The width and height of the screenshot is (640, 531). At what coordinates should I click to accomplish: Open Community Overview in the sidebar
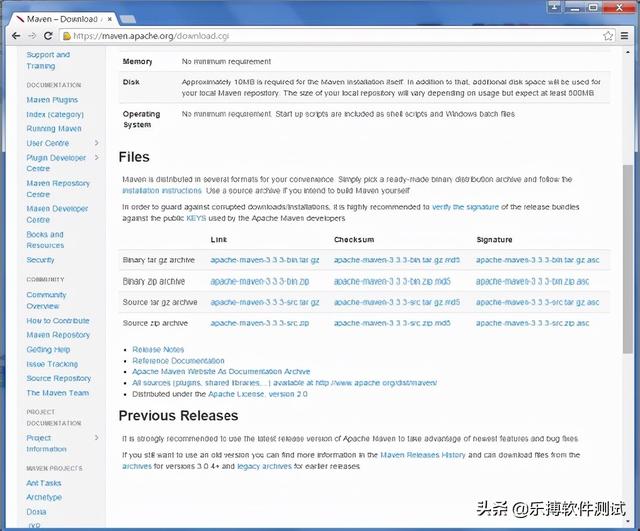click(x=46, y=300)
